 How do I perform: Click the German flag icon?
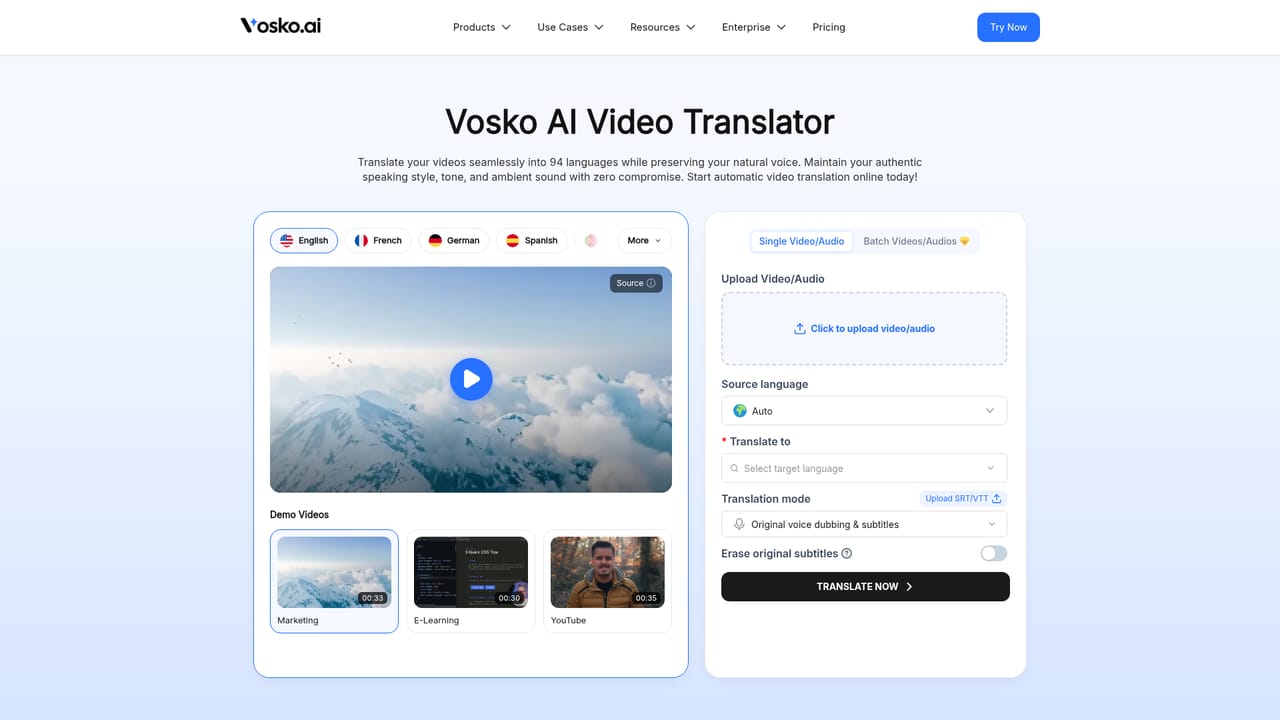[x=435, y=240]
